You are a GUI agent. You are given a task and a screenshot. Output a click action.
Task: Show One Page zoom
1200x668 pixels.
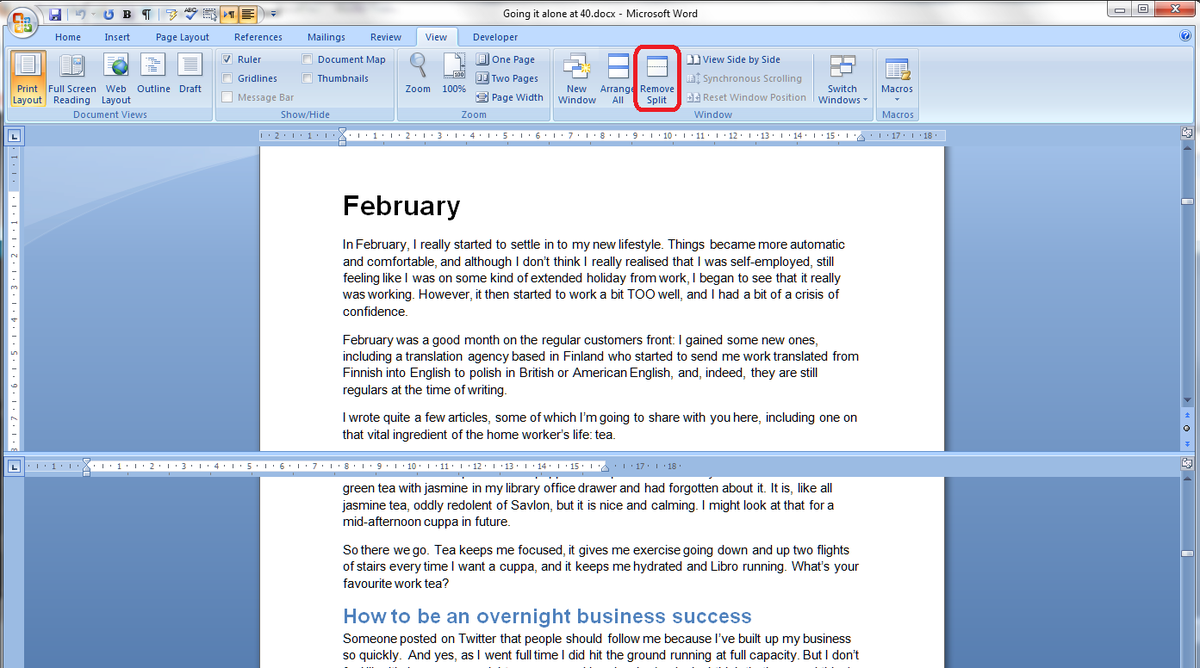click(506, 60)
